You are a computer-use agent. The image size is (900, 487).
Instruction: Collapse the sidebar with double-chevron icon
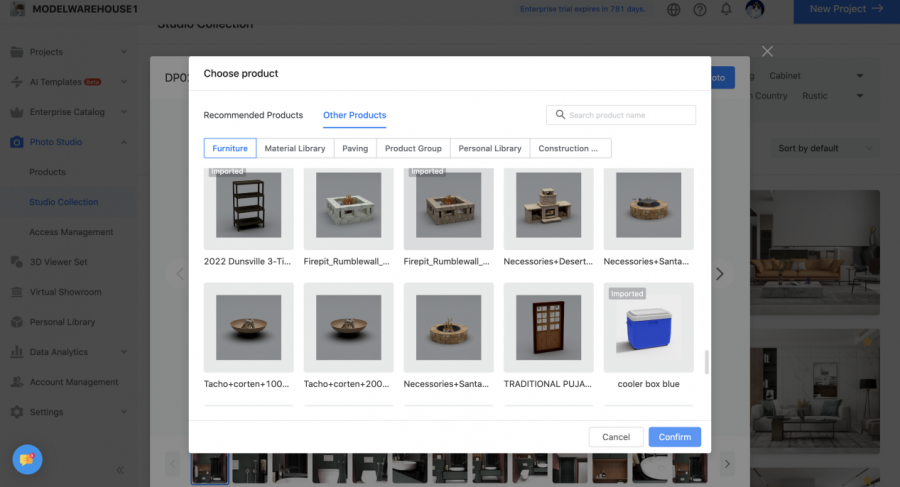(120, 470)
